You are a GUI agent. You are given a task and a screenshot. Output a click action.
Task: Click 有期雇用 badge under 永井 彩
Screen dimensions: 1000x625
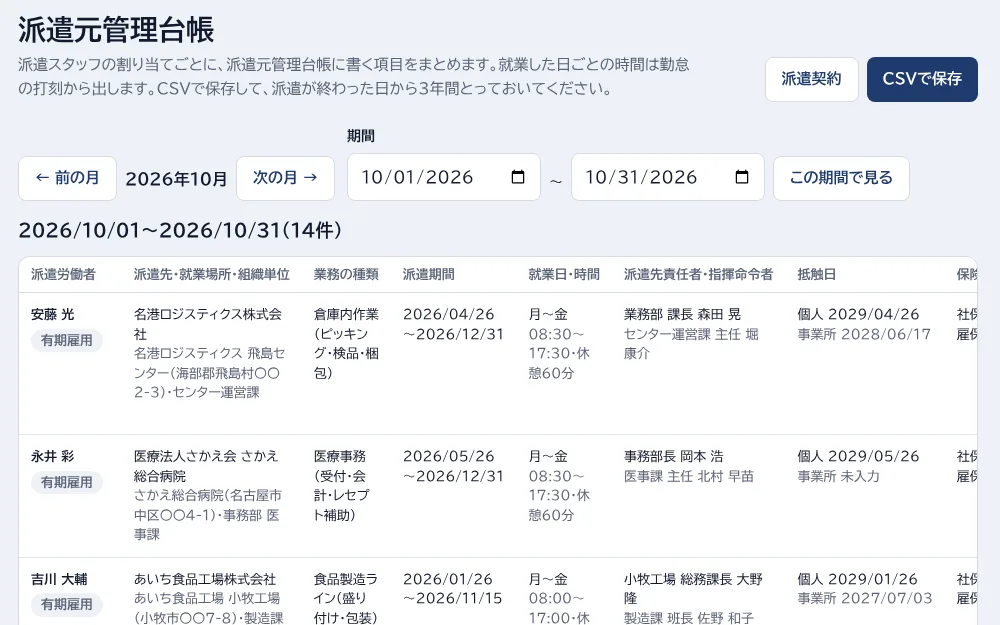[x=67, y=483]
